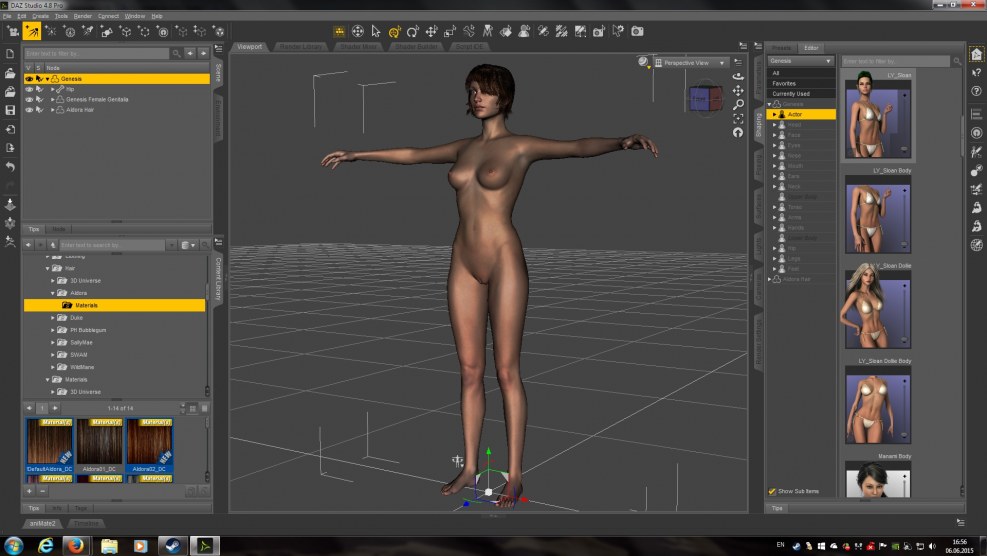Open the Create menu
This screenshot has height=556, width=987.
pyautogui.click(x=40, y=16)
